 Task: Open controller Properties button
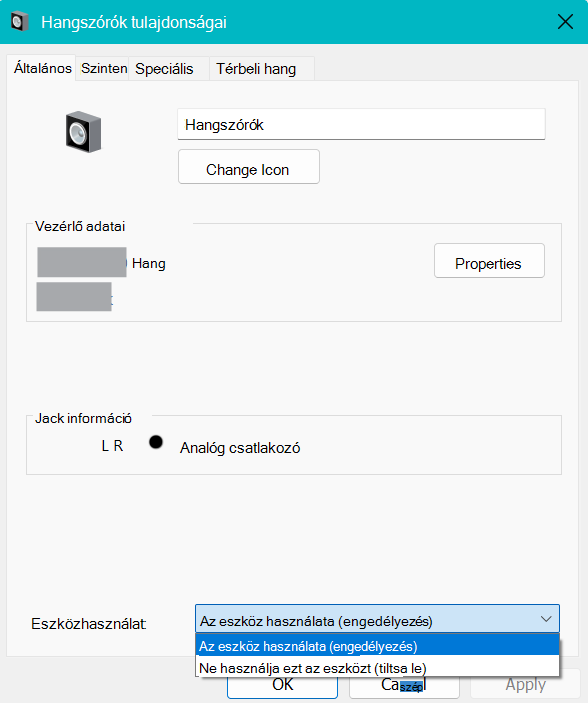pos(489,261)
